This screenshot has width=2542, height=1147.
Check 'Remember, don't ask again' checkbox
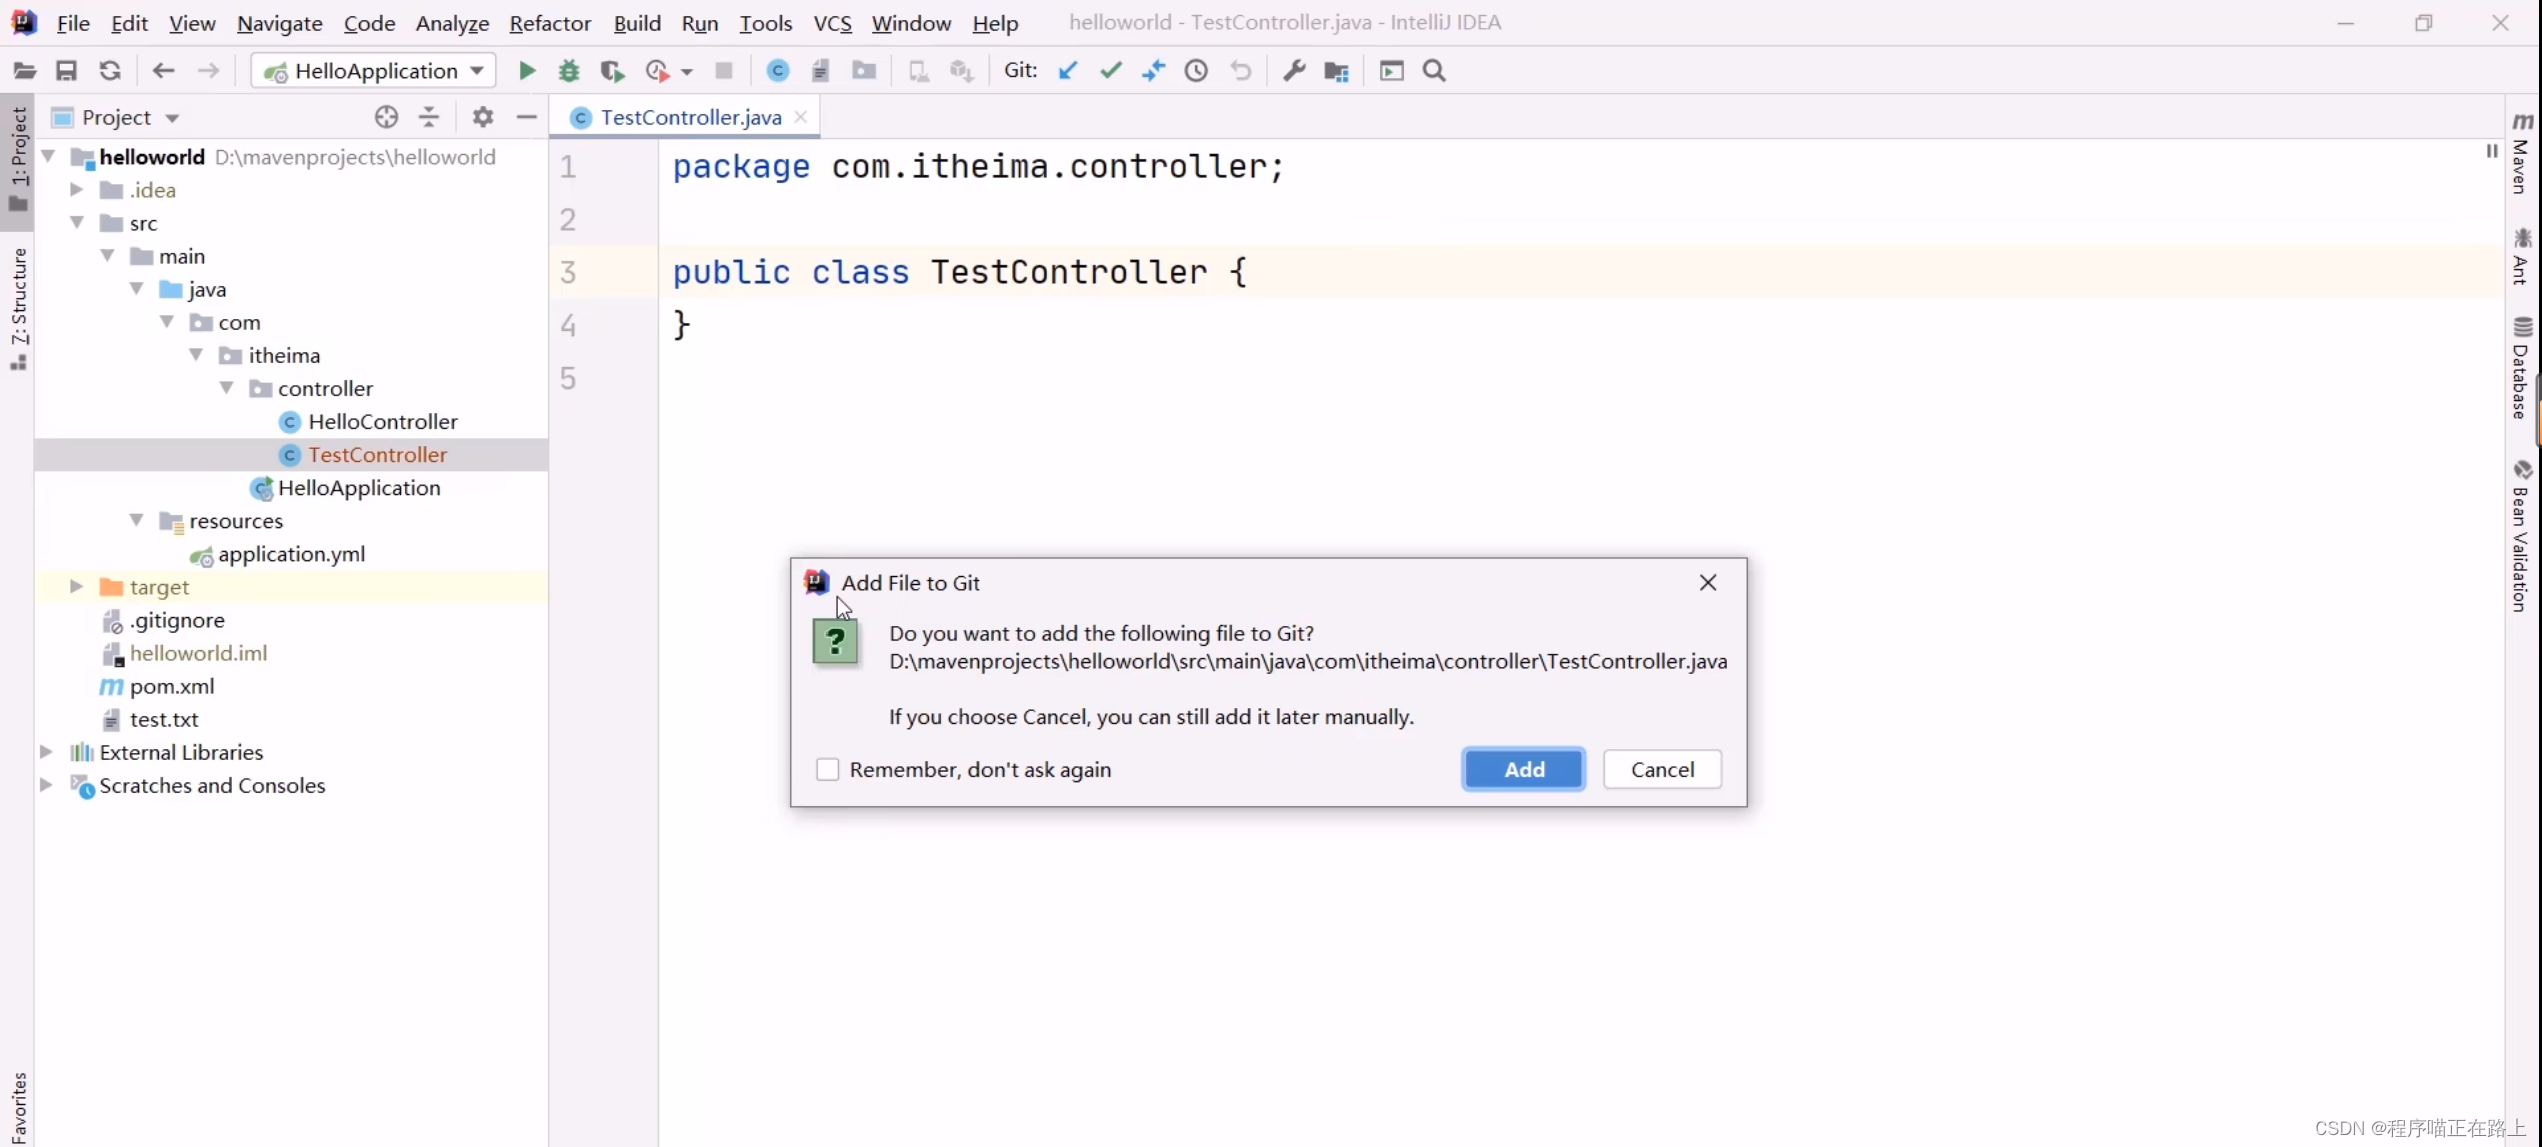[x=827, y=769]
